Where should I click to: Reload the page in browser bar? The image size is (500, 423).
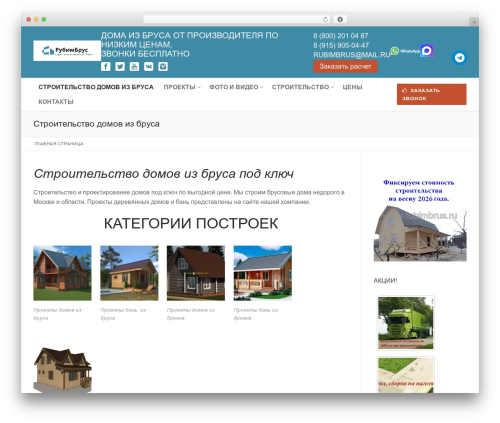pos(325,19)
